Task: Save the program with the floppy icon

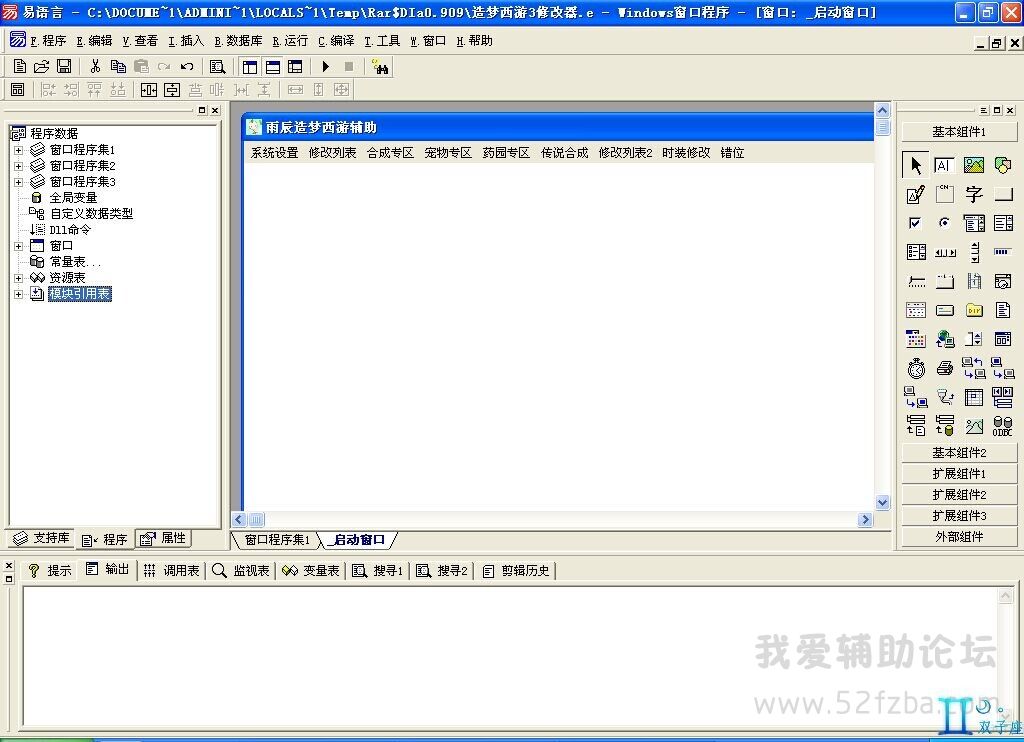Action: [x=64, y=66]
